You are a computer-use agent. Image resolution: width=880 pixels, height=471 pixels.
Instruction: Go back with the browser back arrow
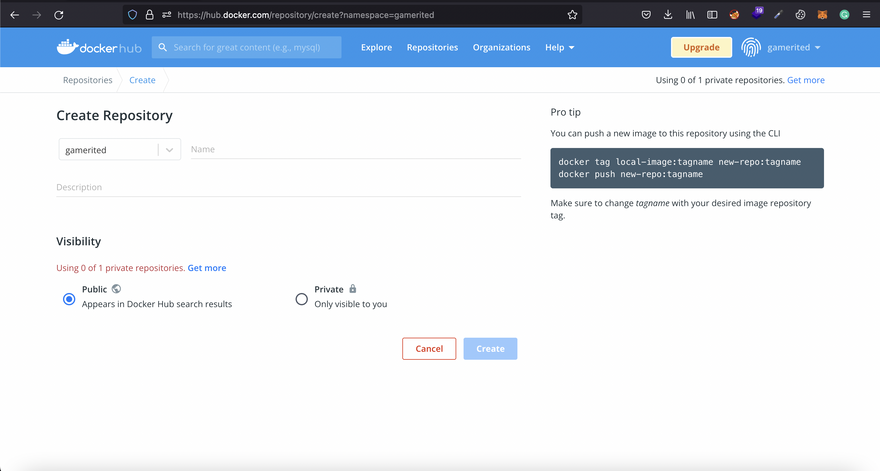coord(14,15)
